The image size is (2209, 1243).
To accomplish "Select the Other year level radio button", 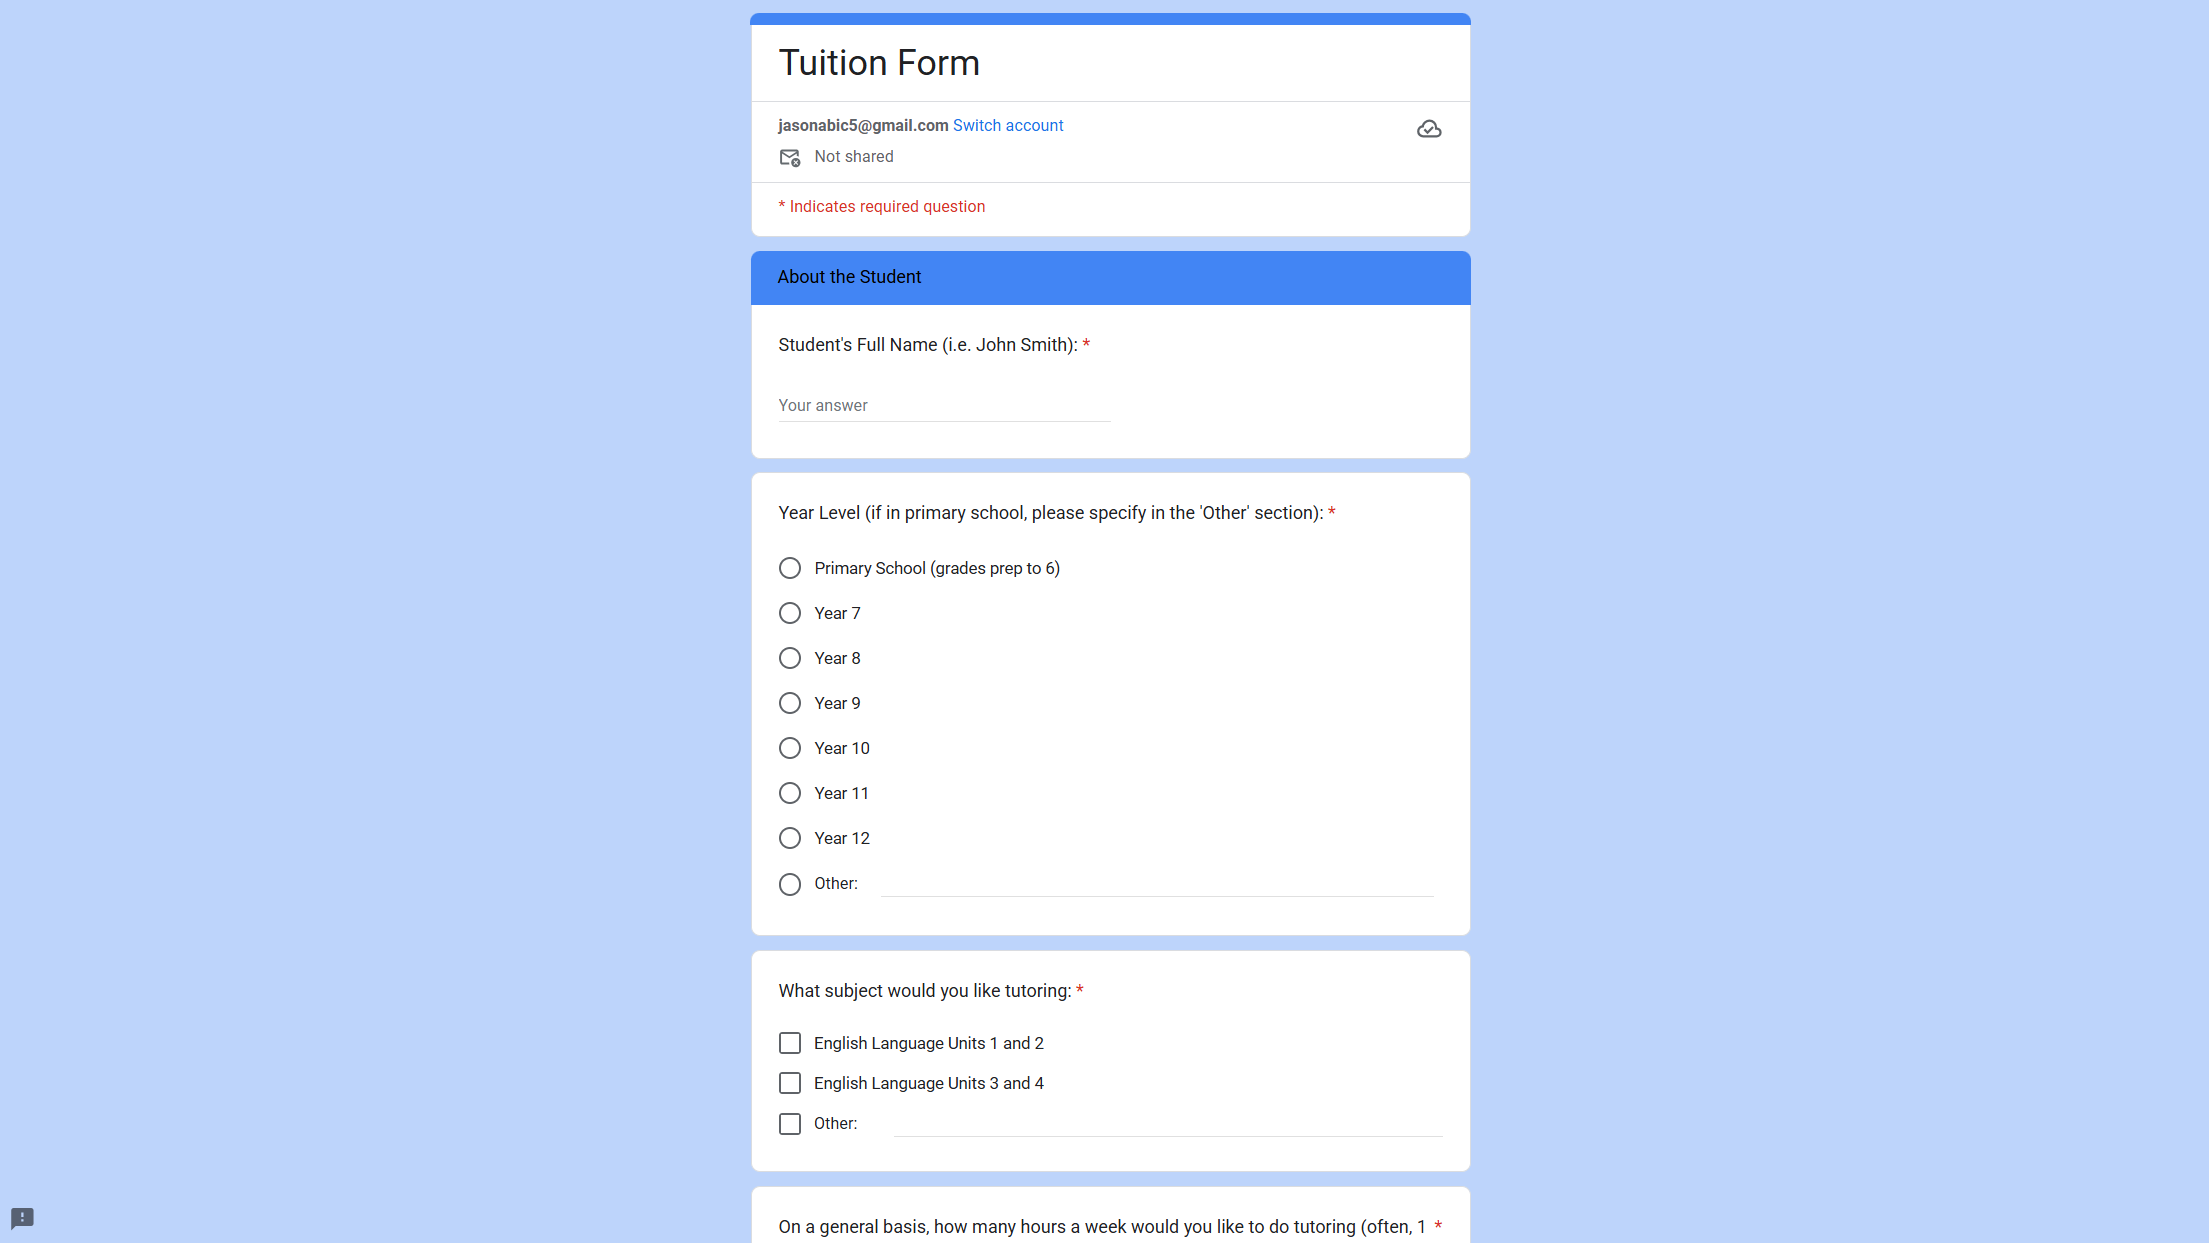I will 790,885.
